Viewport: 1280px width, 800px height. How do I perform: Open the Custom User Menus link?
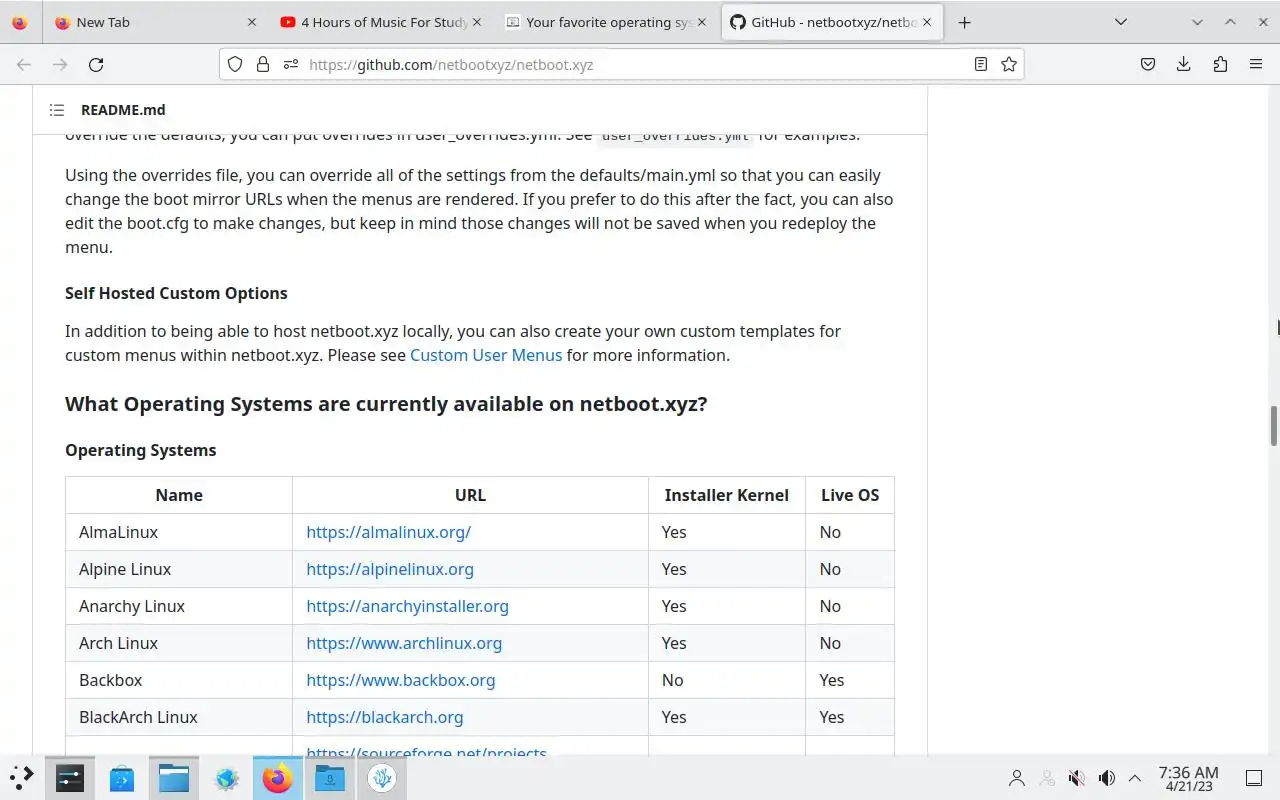486,355
